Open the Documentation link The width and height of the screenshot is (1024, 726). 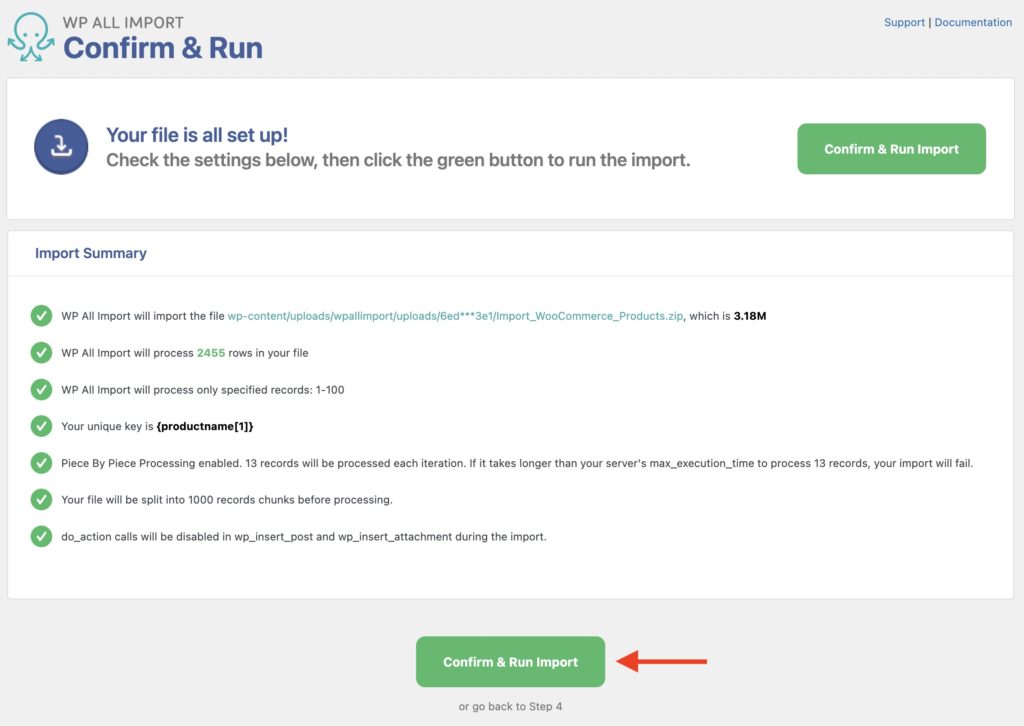pos(973,22)
